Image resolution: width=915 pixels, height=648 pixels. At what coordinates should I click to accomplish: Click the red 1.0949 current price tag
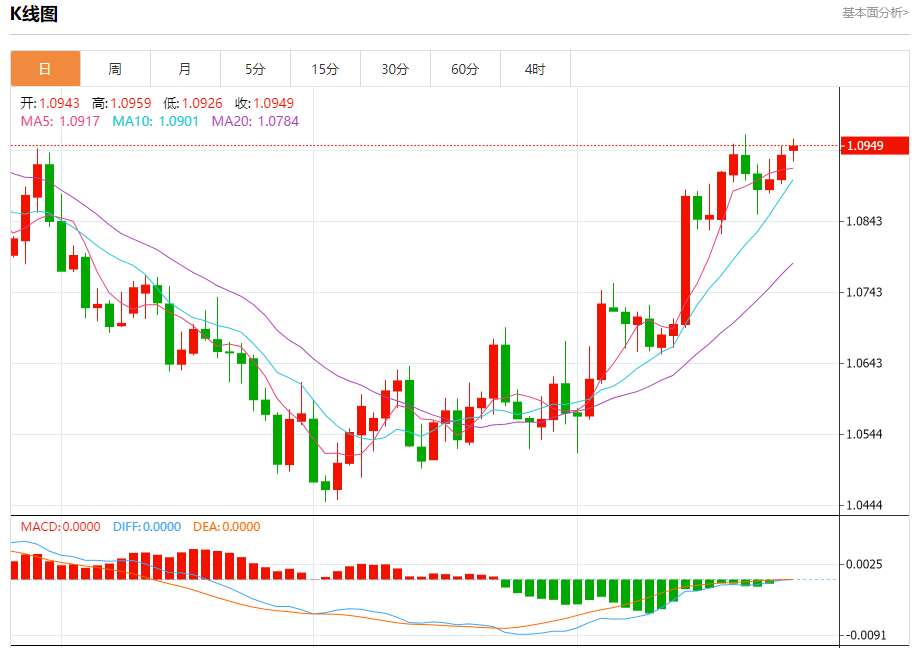click(875, 145)
